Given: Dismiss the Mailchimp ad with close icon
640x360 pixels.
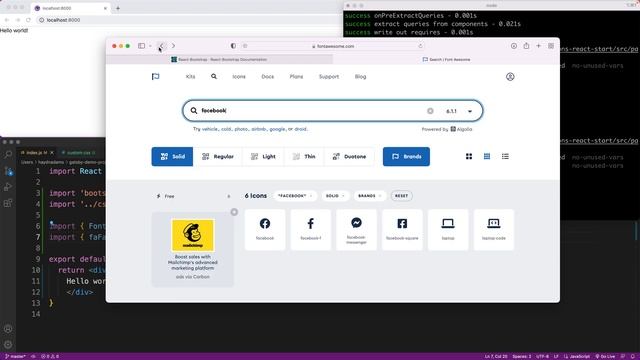Looking at the screenshot, I should point(234,212).
